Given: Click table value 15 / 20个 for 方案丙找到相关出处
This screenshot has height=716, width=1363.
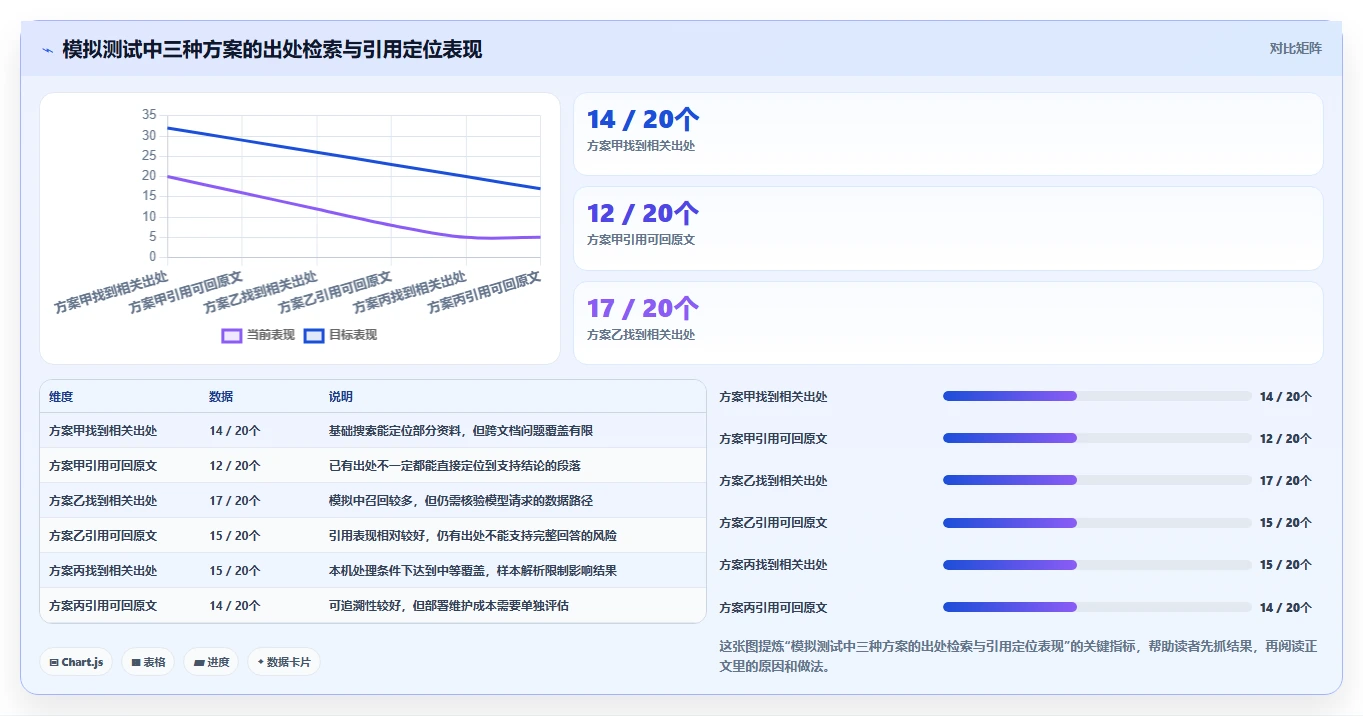Looking at the screenshot, I should click(235, 571).
